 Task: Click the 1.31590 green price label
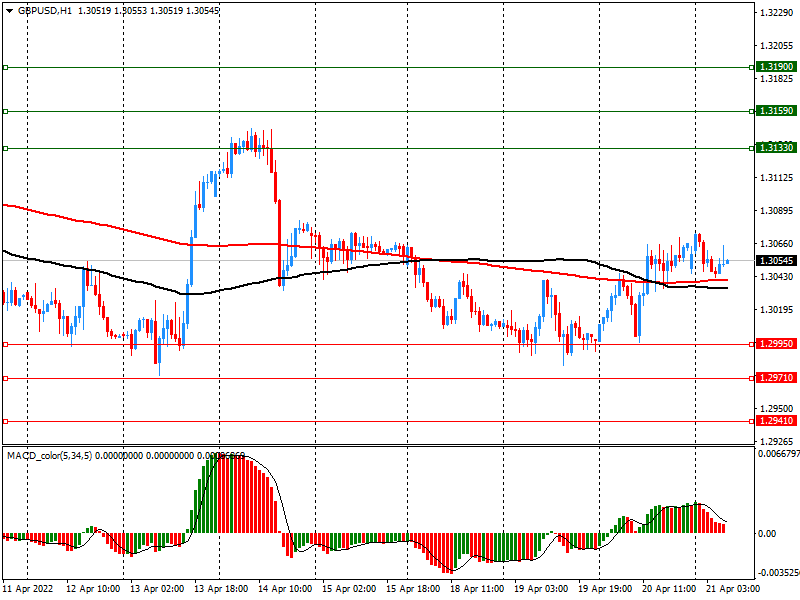[x=776, y=111]
